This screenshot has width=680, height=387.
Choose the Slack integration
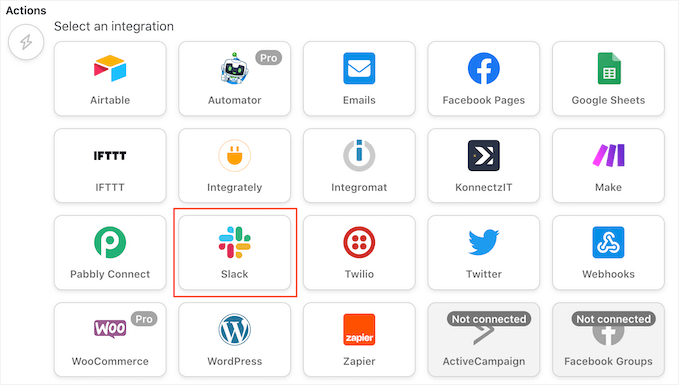pos(235,253)
